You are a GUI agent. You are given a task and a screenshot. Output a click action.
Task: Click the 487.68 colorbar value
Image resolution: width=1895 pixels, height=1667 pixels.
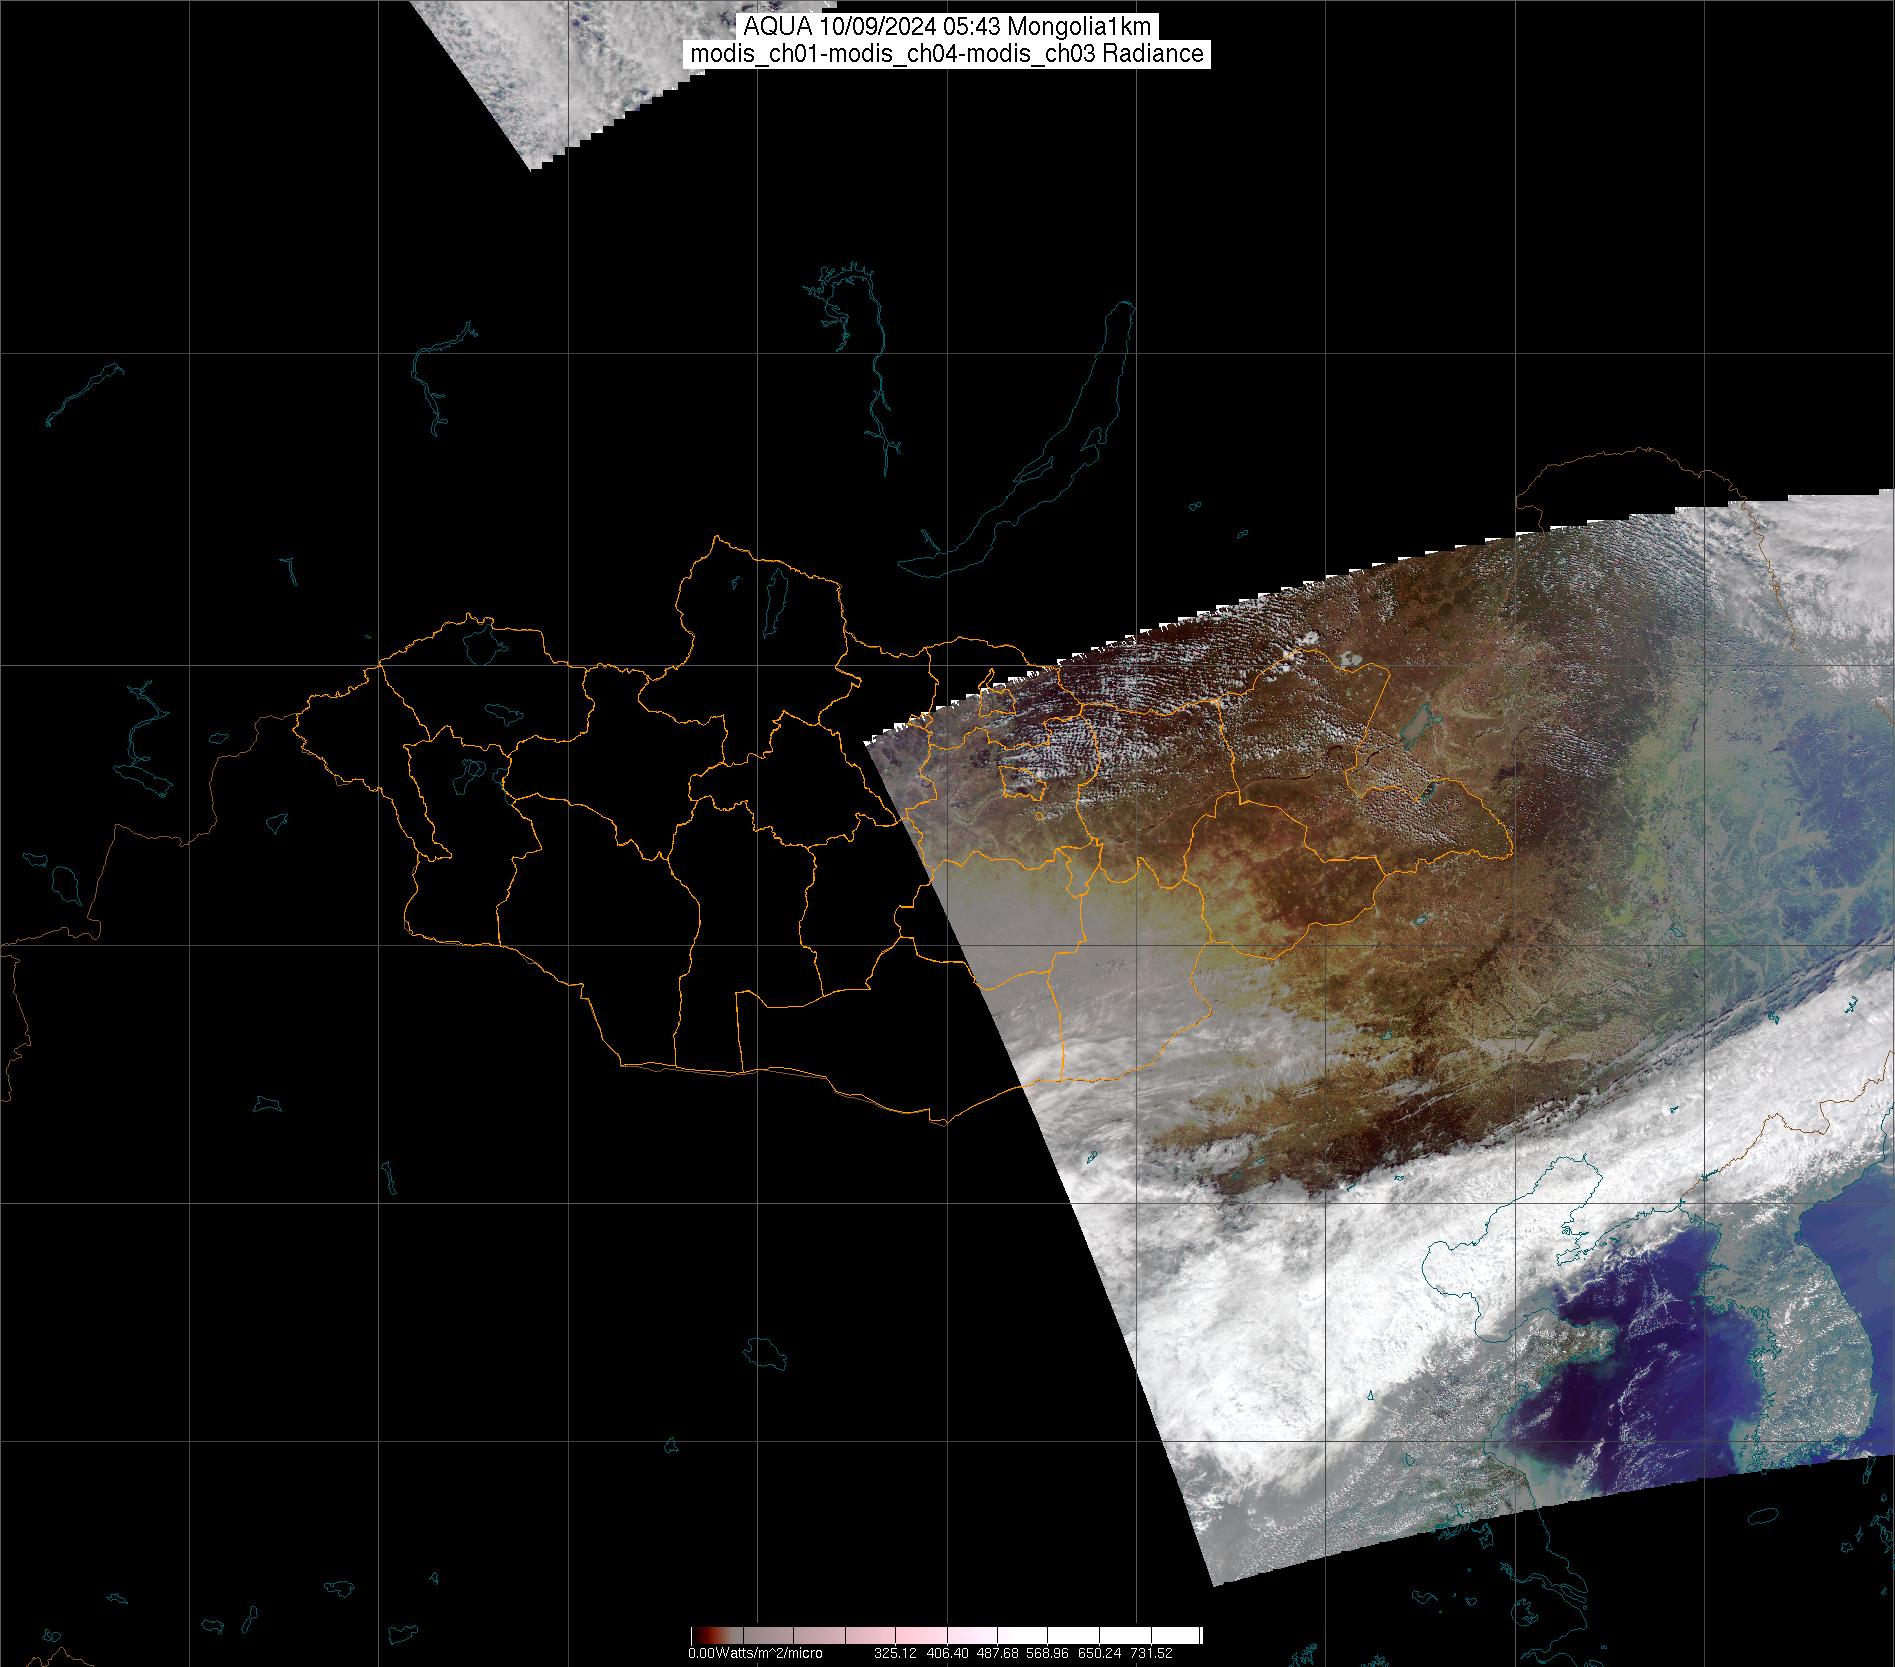pos(998,1654)
